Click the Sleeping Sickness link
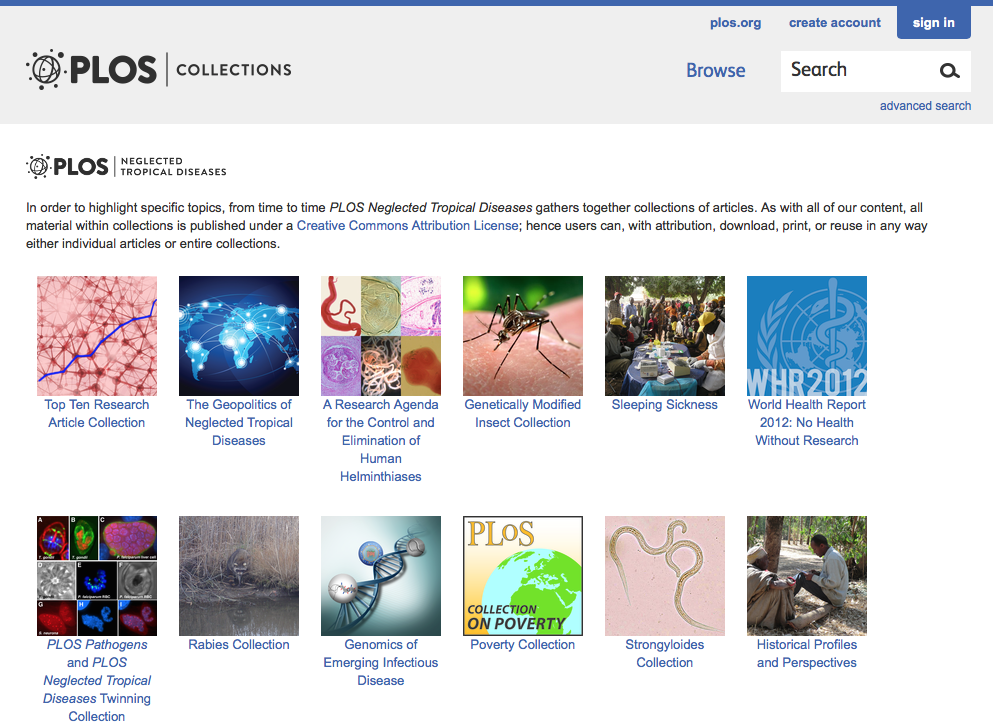The image size is (993, 725). coord(664,405)
